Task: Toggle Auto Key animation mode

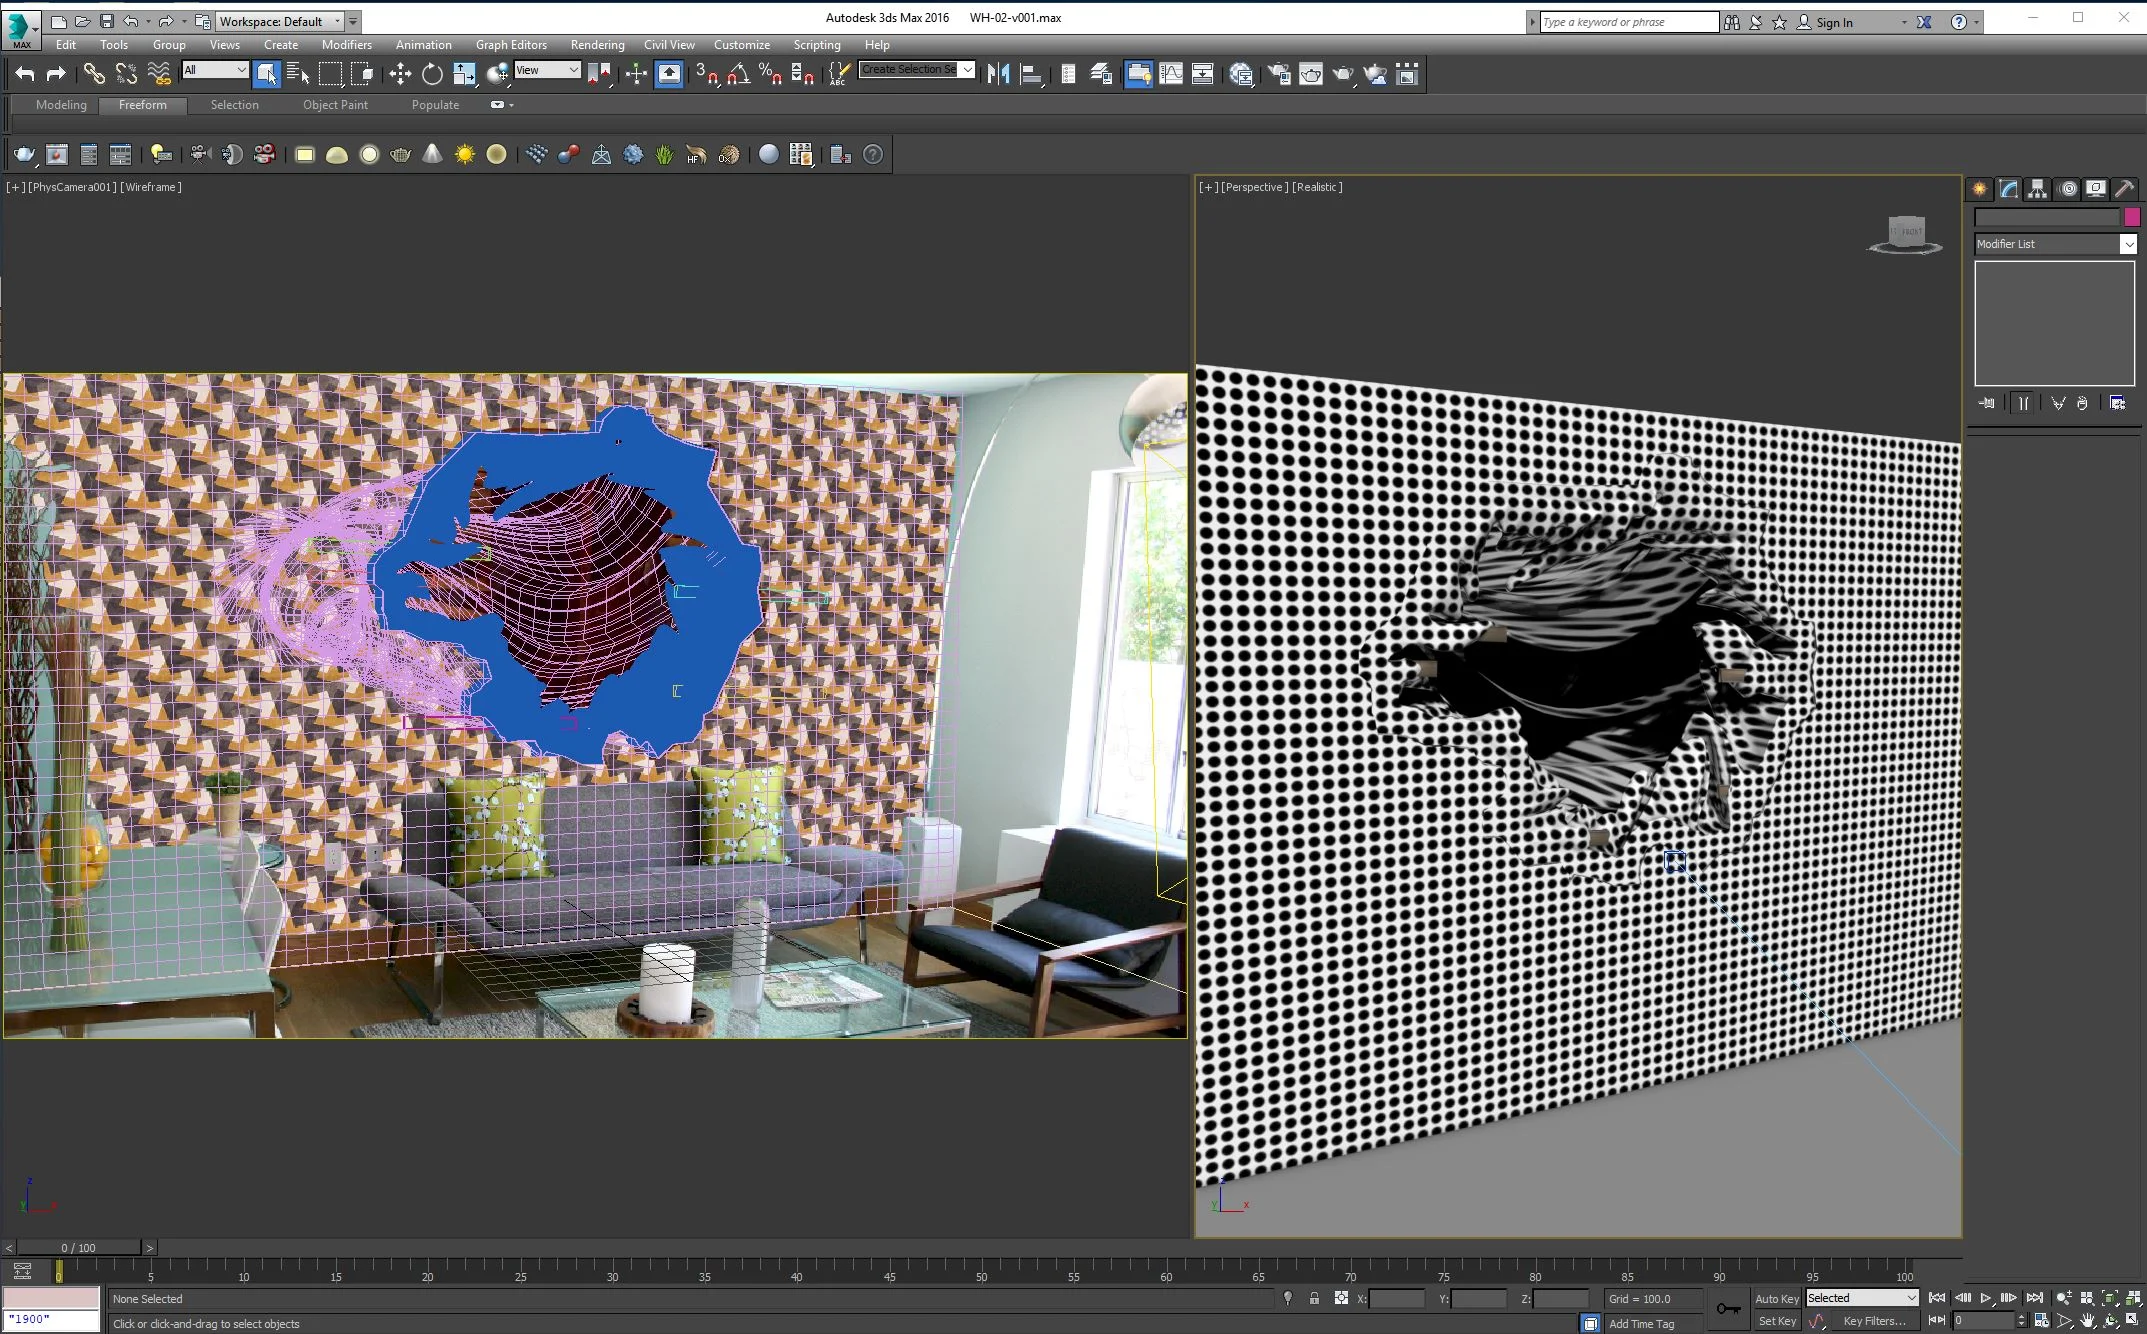Action: (x=1776, y=1298)
